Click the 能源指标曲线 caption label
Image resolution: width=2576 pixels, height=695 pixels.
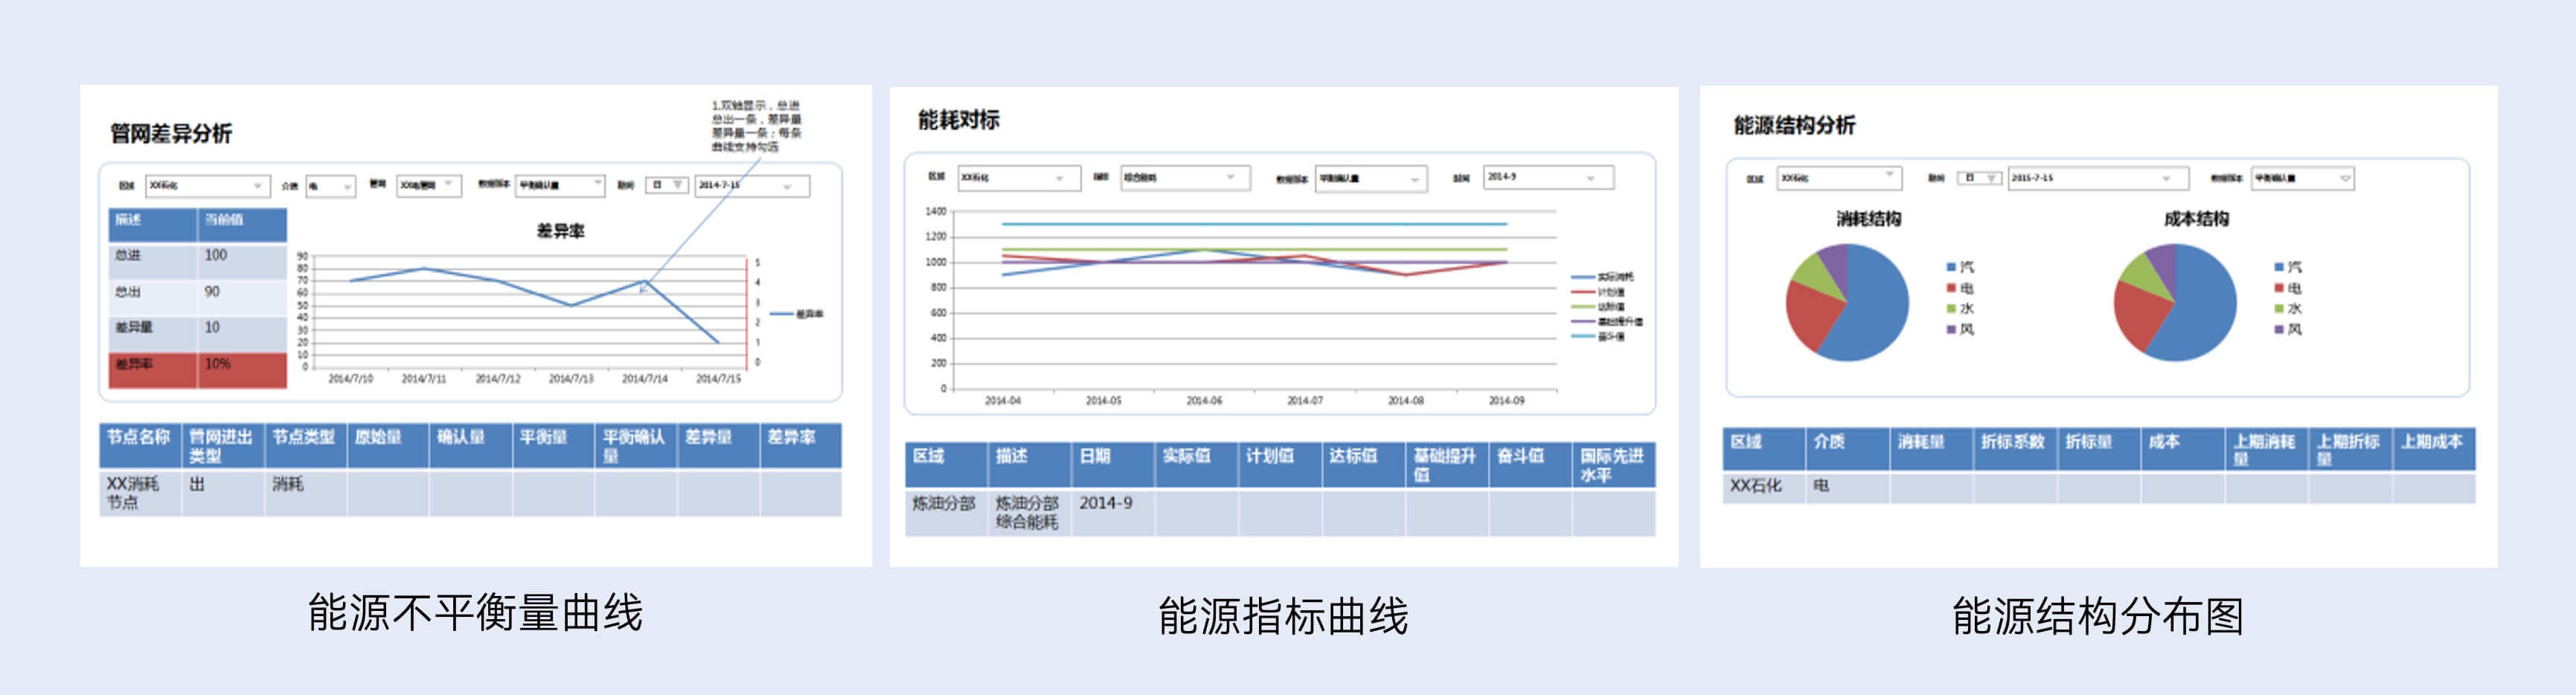(x=1283, y=616)
